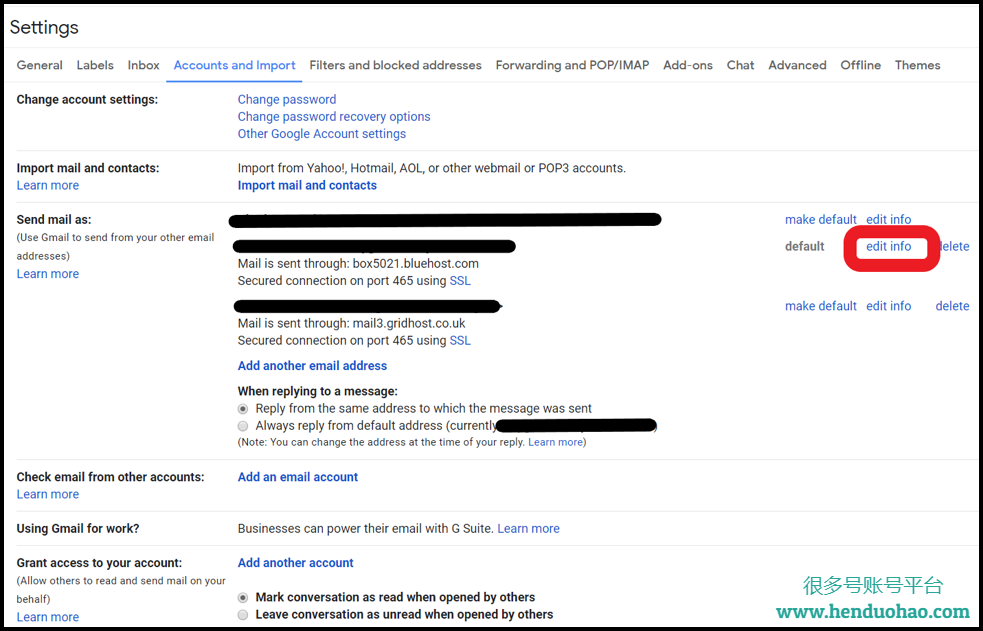Delete the gridhost.co.uk send-as address
983x631 pixels.
[952, 306]
